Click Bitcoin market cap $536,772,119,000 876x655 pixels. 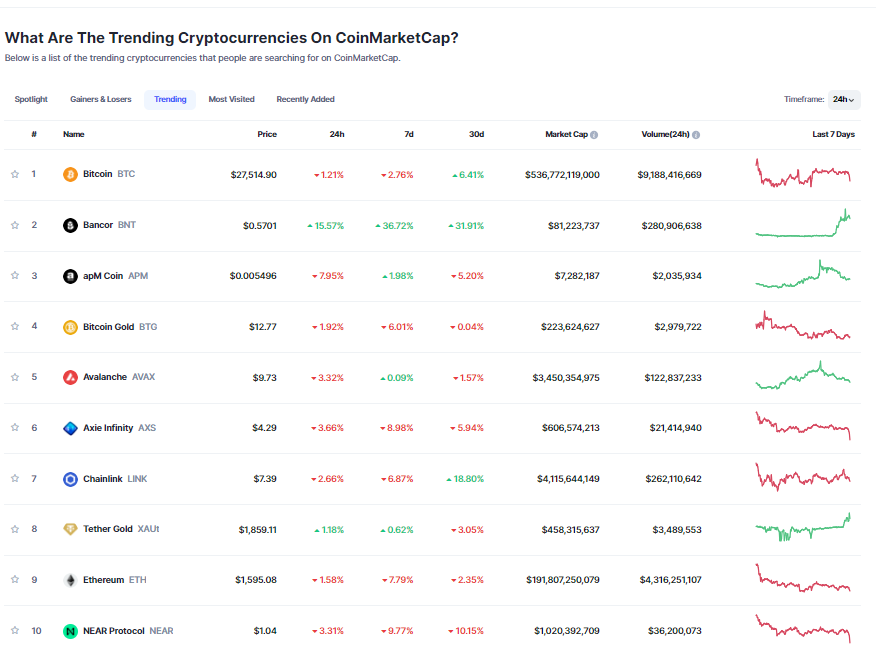coord(562,175)
